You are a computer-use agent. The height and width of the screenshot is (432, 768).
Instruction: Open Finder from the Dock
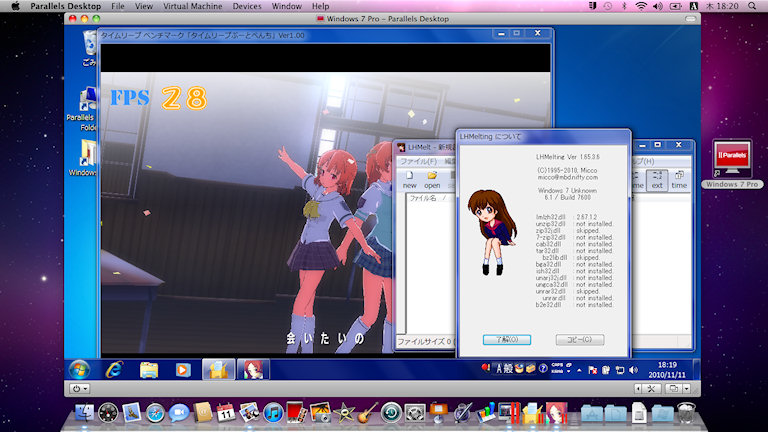point(84,412)
